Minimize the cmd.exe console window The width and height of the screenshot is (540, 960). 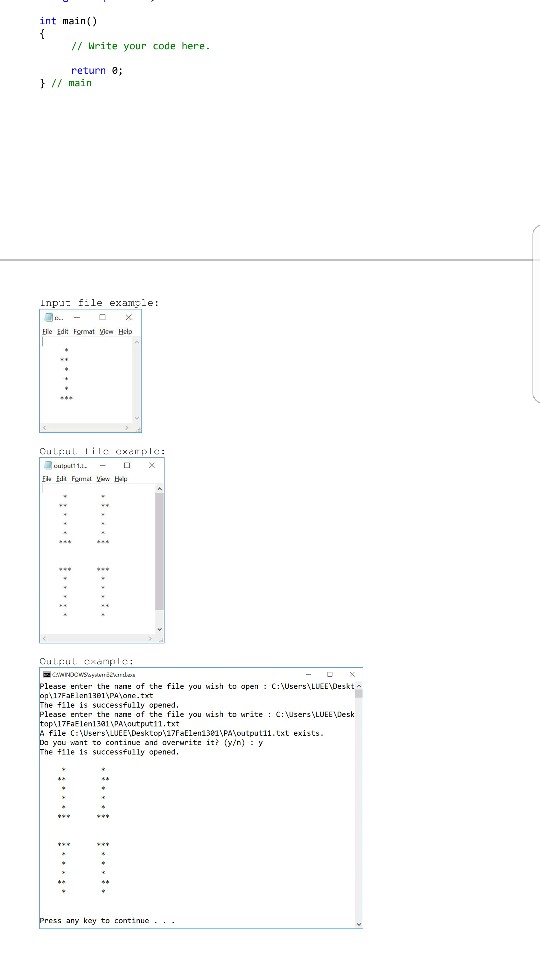point(309,674)
